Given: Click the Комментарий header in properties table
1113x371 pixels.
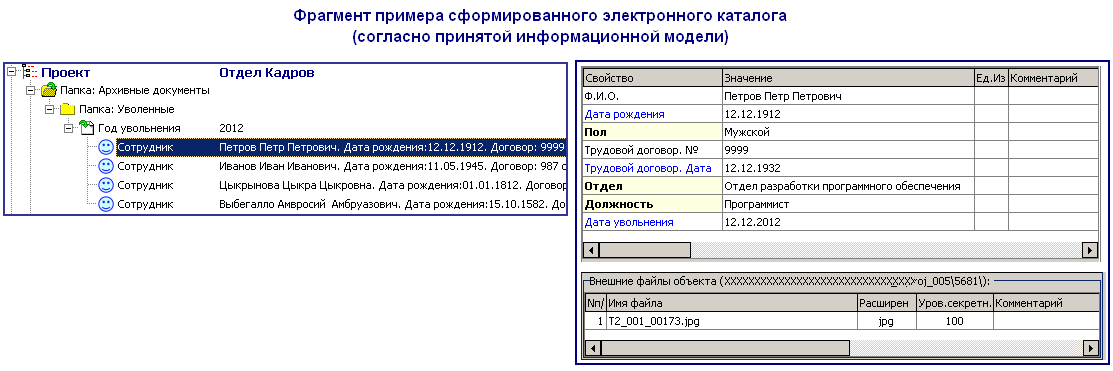Looking at the screenshot, I should [x=1053, y=78].
